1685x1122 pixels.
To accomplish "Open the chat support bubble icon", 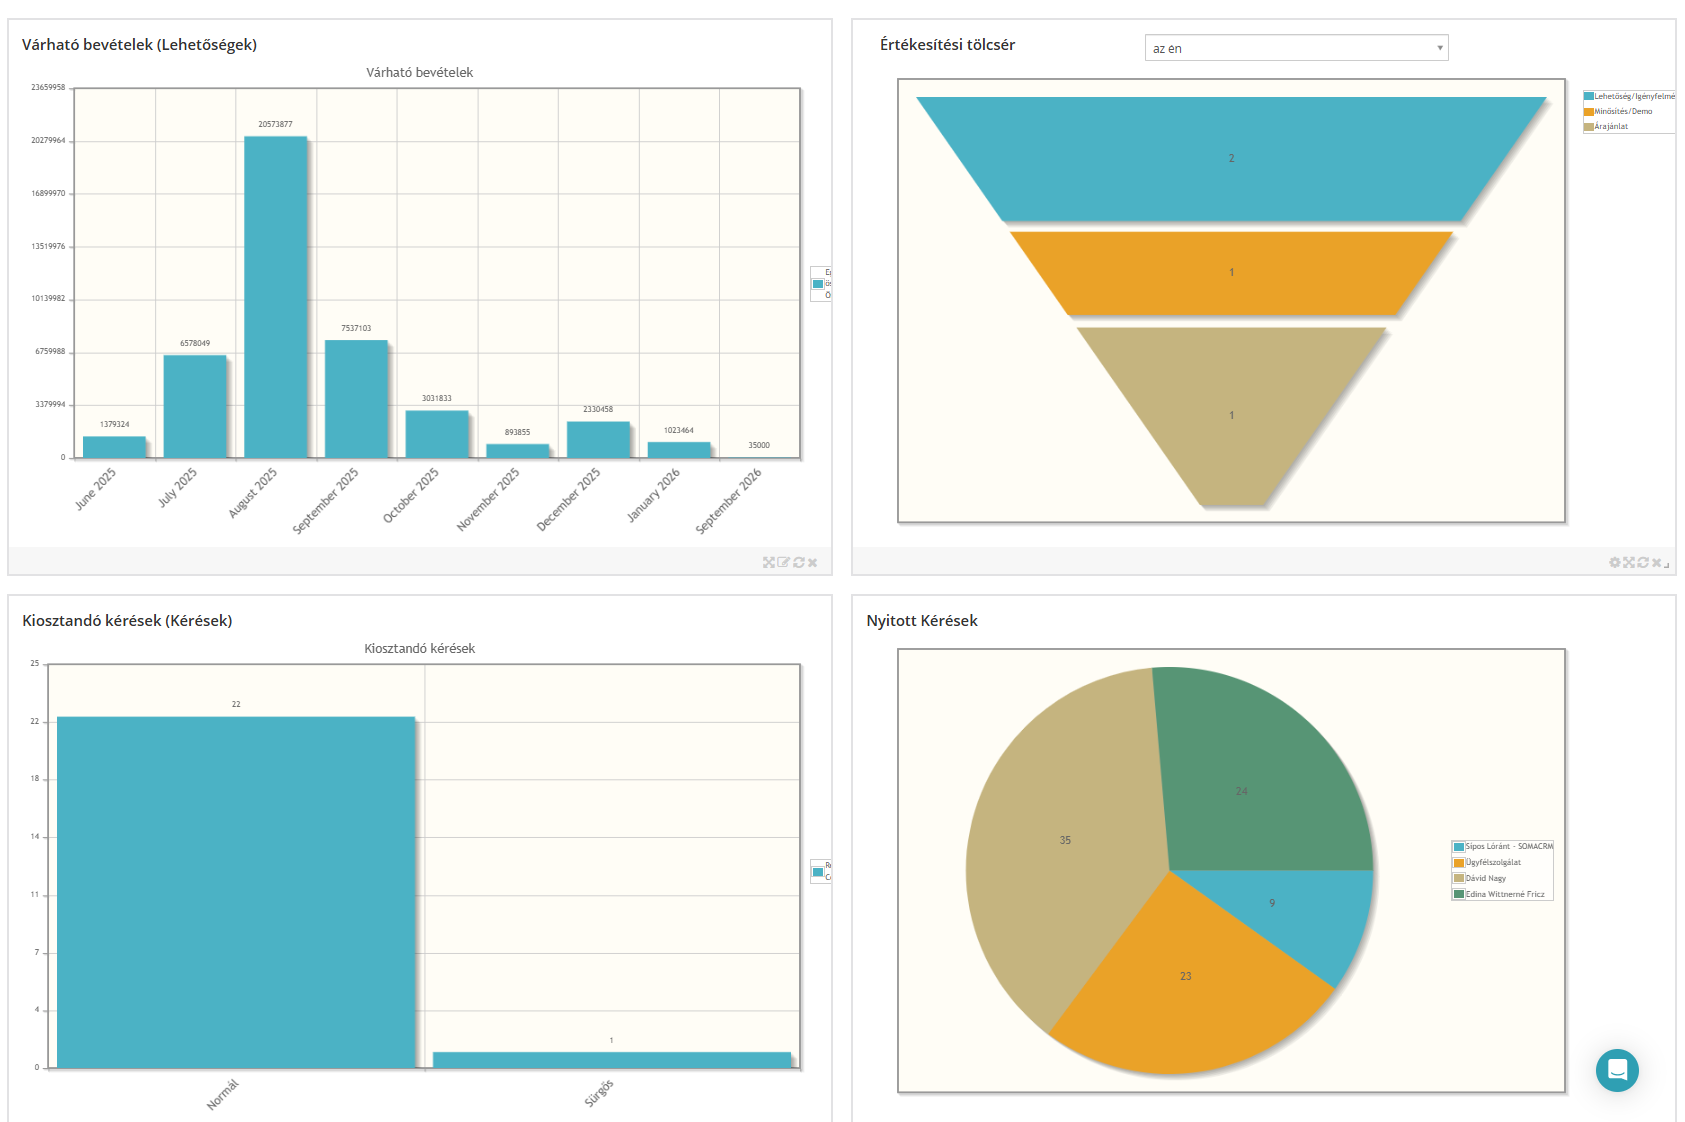I will tap(1616, 1070).
